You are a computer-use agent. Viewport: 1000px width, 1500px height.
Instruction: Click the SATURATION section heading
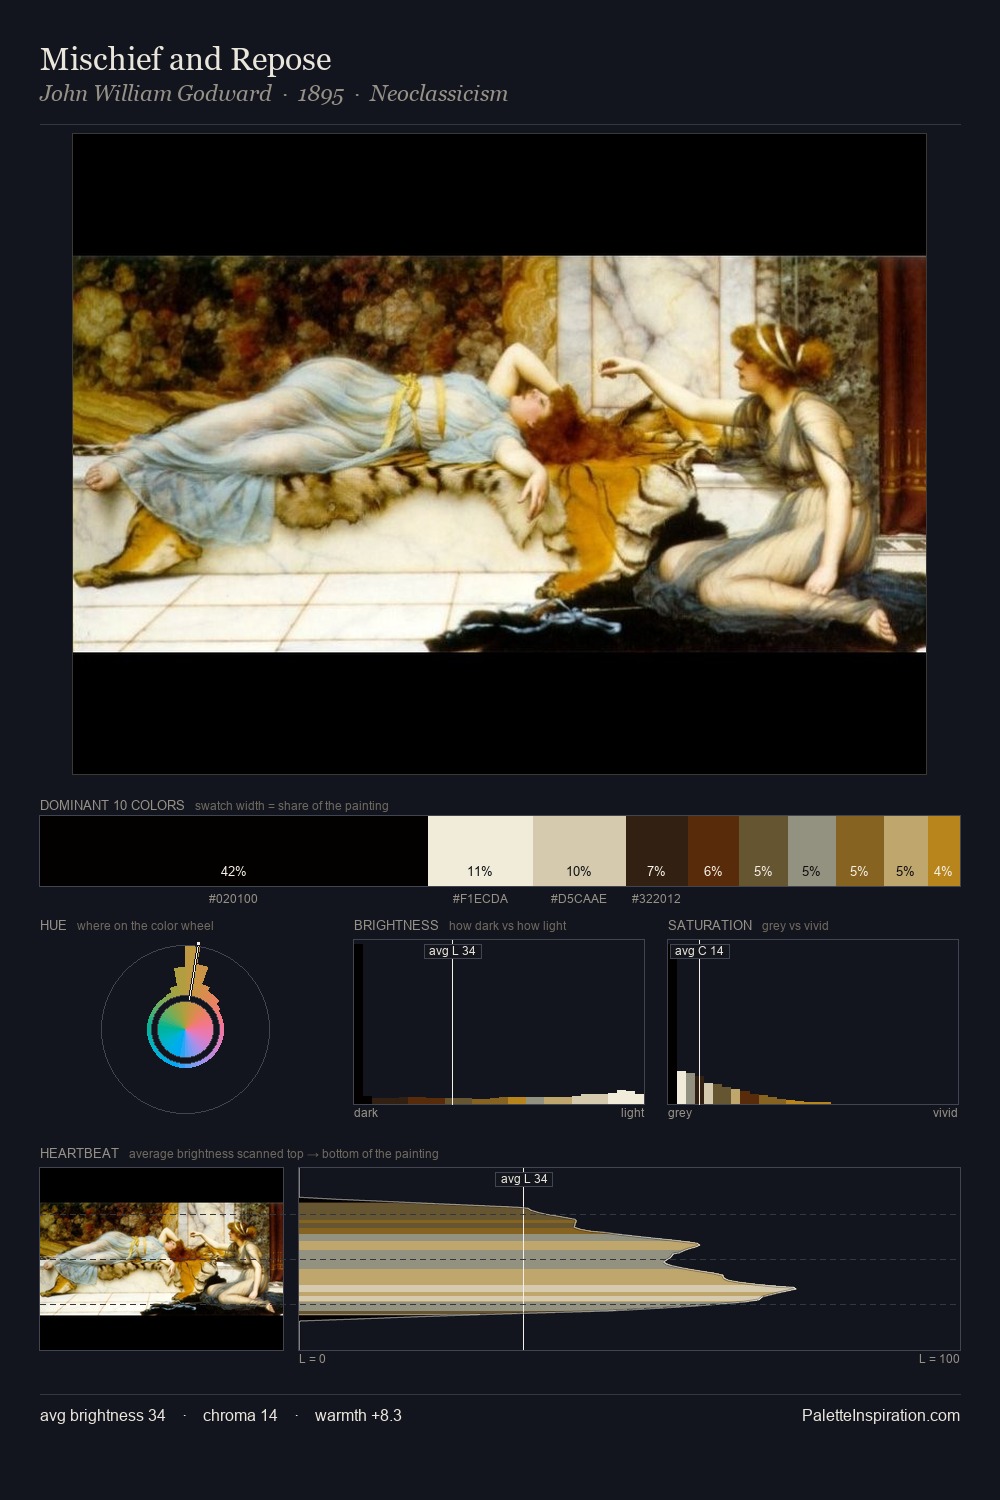(710, 925)
